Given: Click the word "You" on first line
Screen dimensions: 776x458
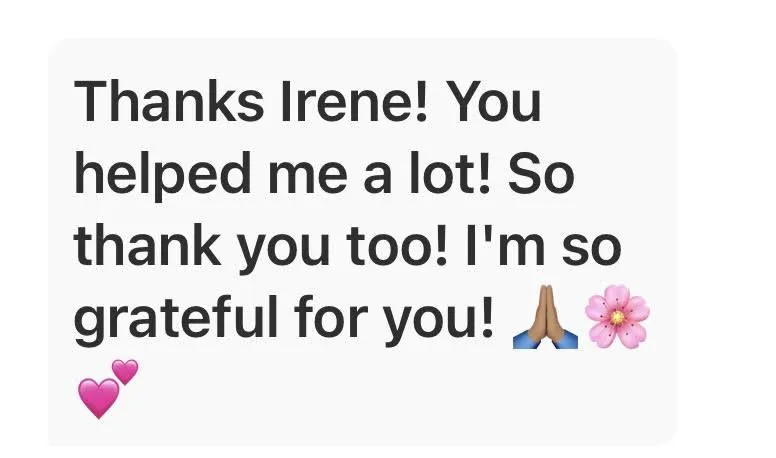Looking at the screenshot, I should coord(497,102).
